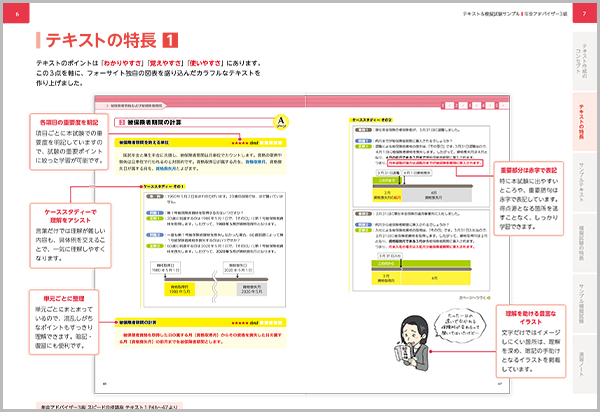Click the red word 使いやすさ
600x412 pixels.
click(x=205, y=63)
